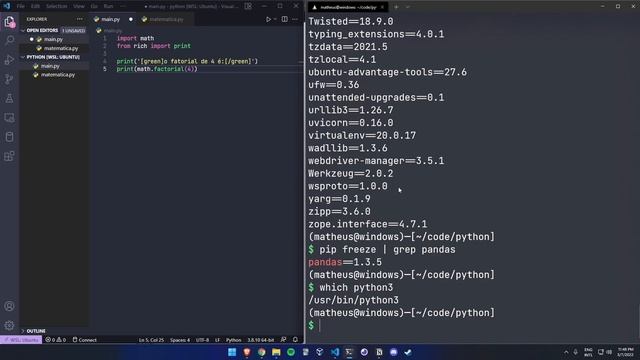This screenshot has height=360, width=640.
Task: Select language mode Python in status bar
Action: pyautogui.click(x=233, y=340)
